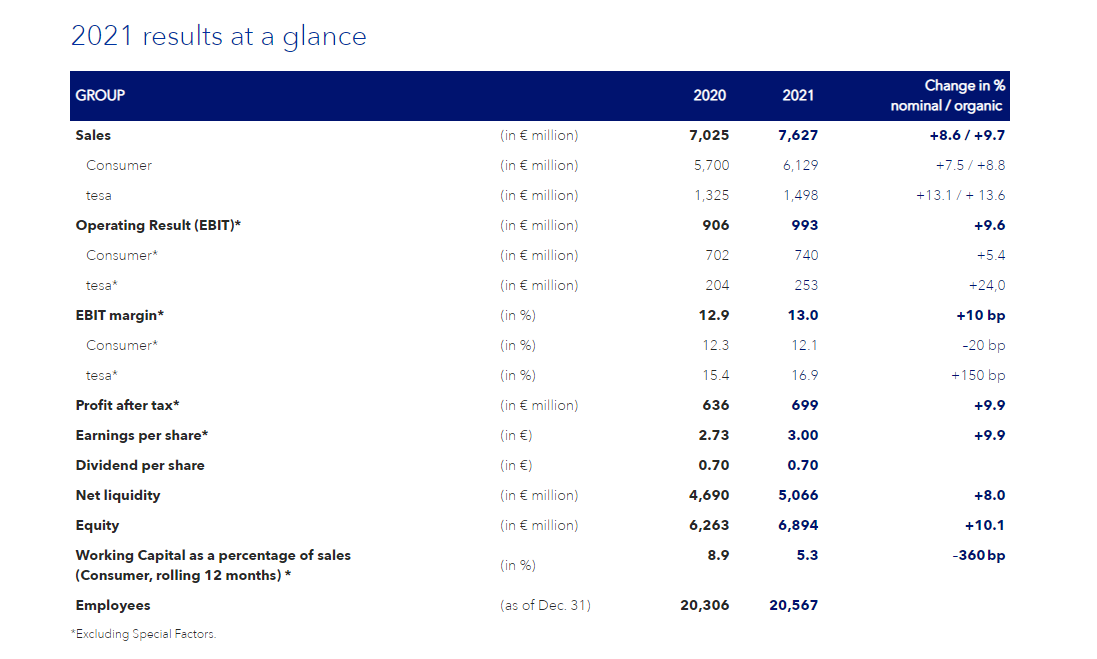
Task: Click Net liquidity 2021 value 5,066
Action: point(798,495)
